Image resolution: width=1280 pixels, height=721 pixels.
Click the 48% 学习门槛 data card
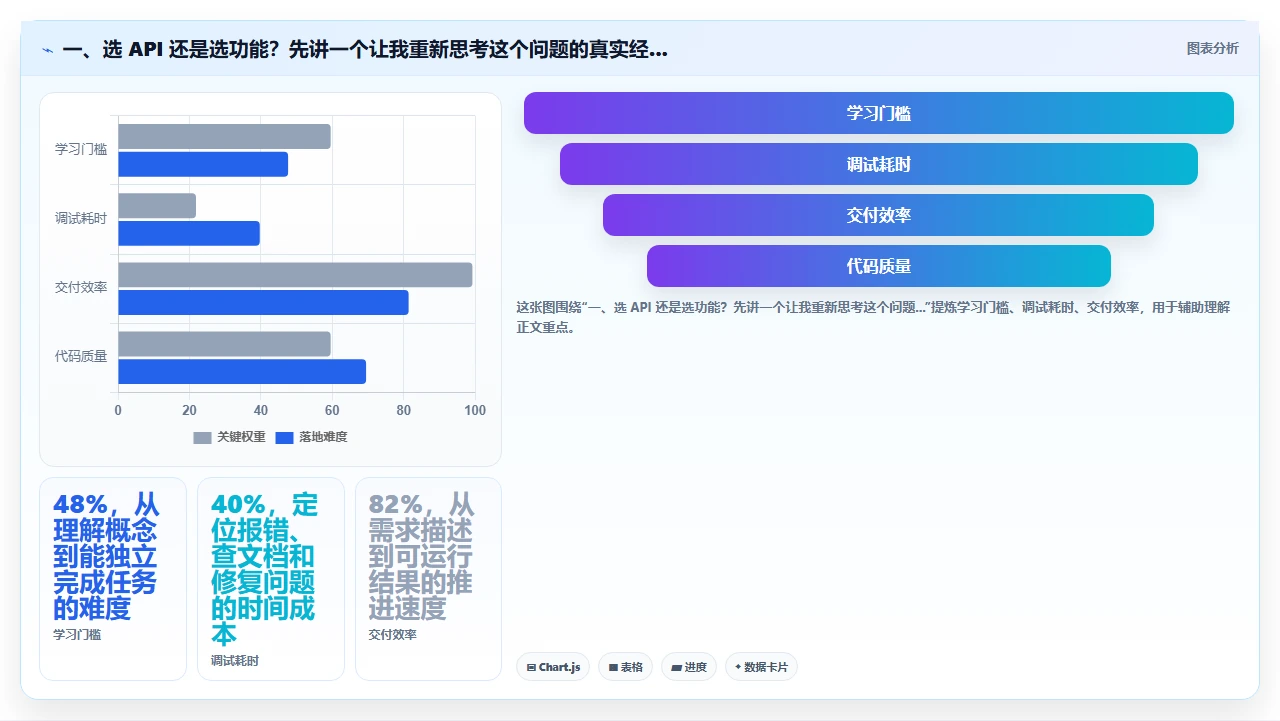(x=113, y=579)
